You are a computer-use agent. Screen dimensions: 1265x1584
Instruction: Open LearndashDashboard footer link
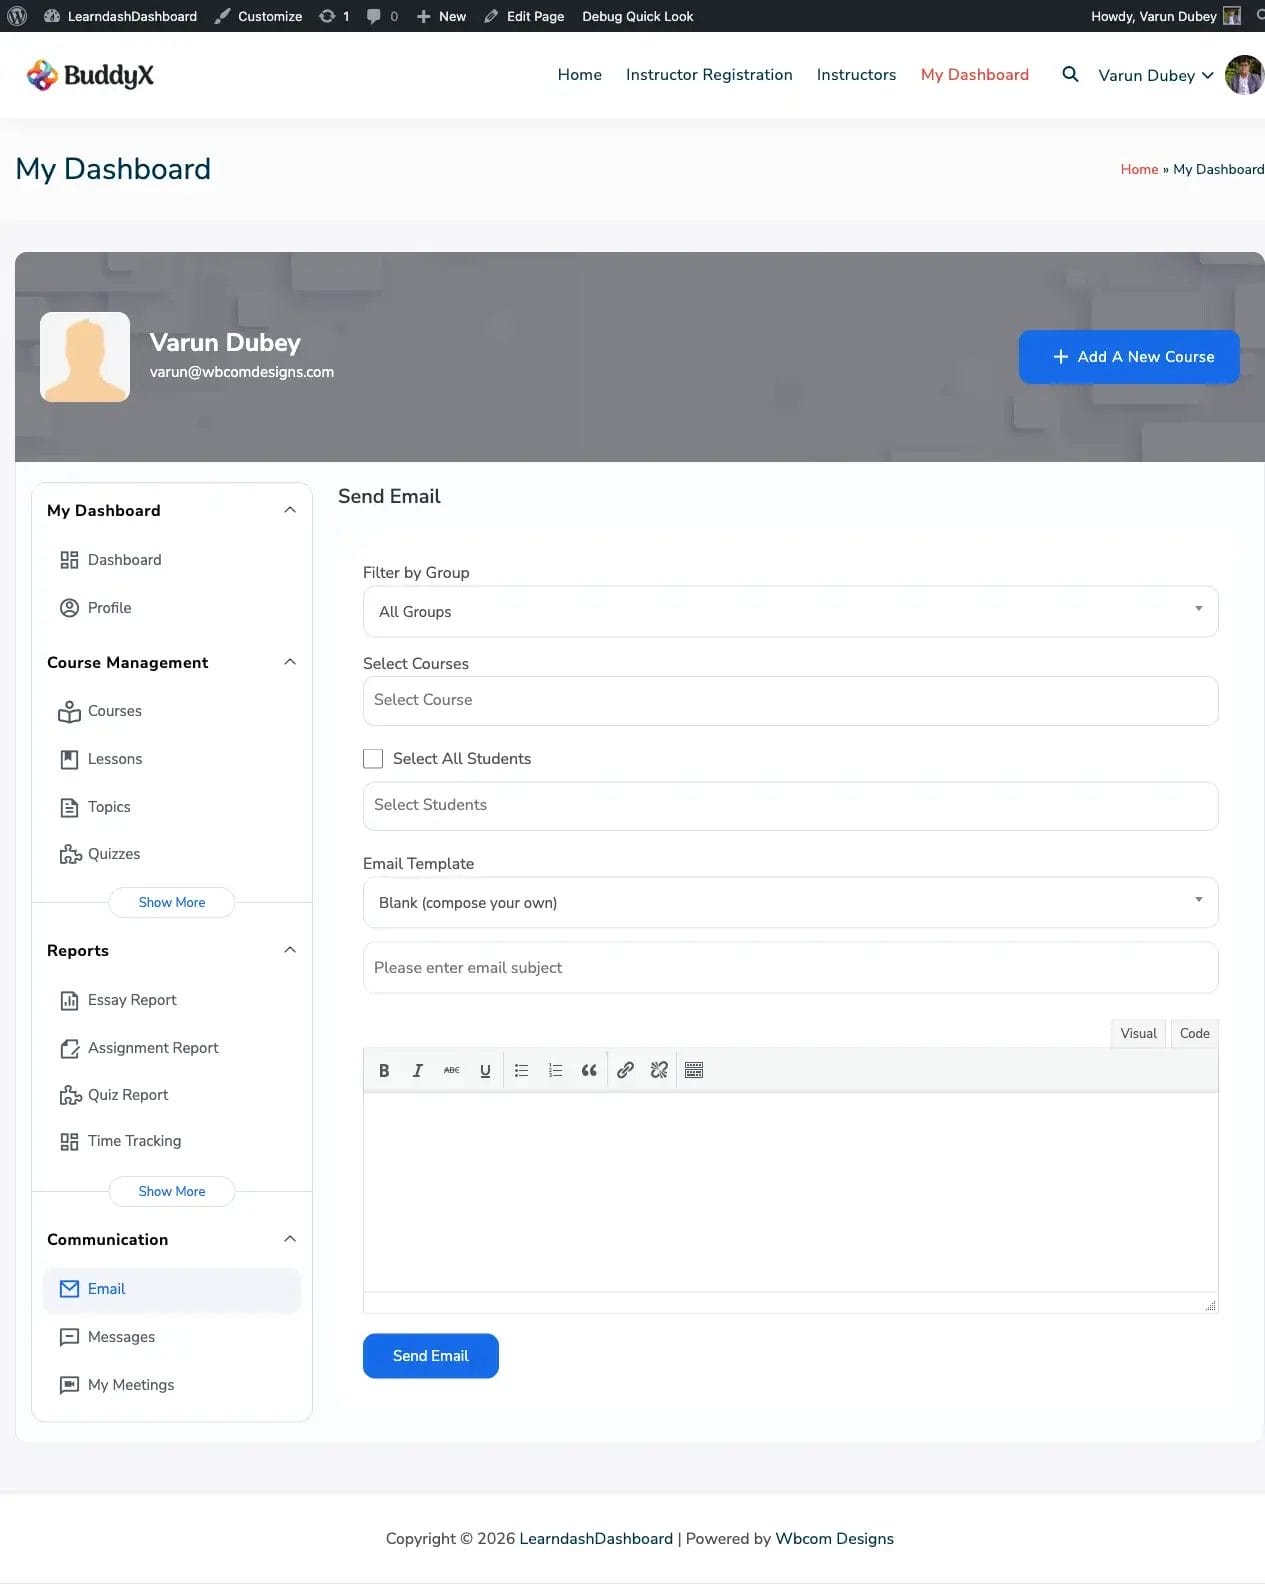[596, 1539]
